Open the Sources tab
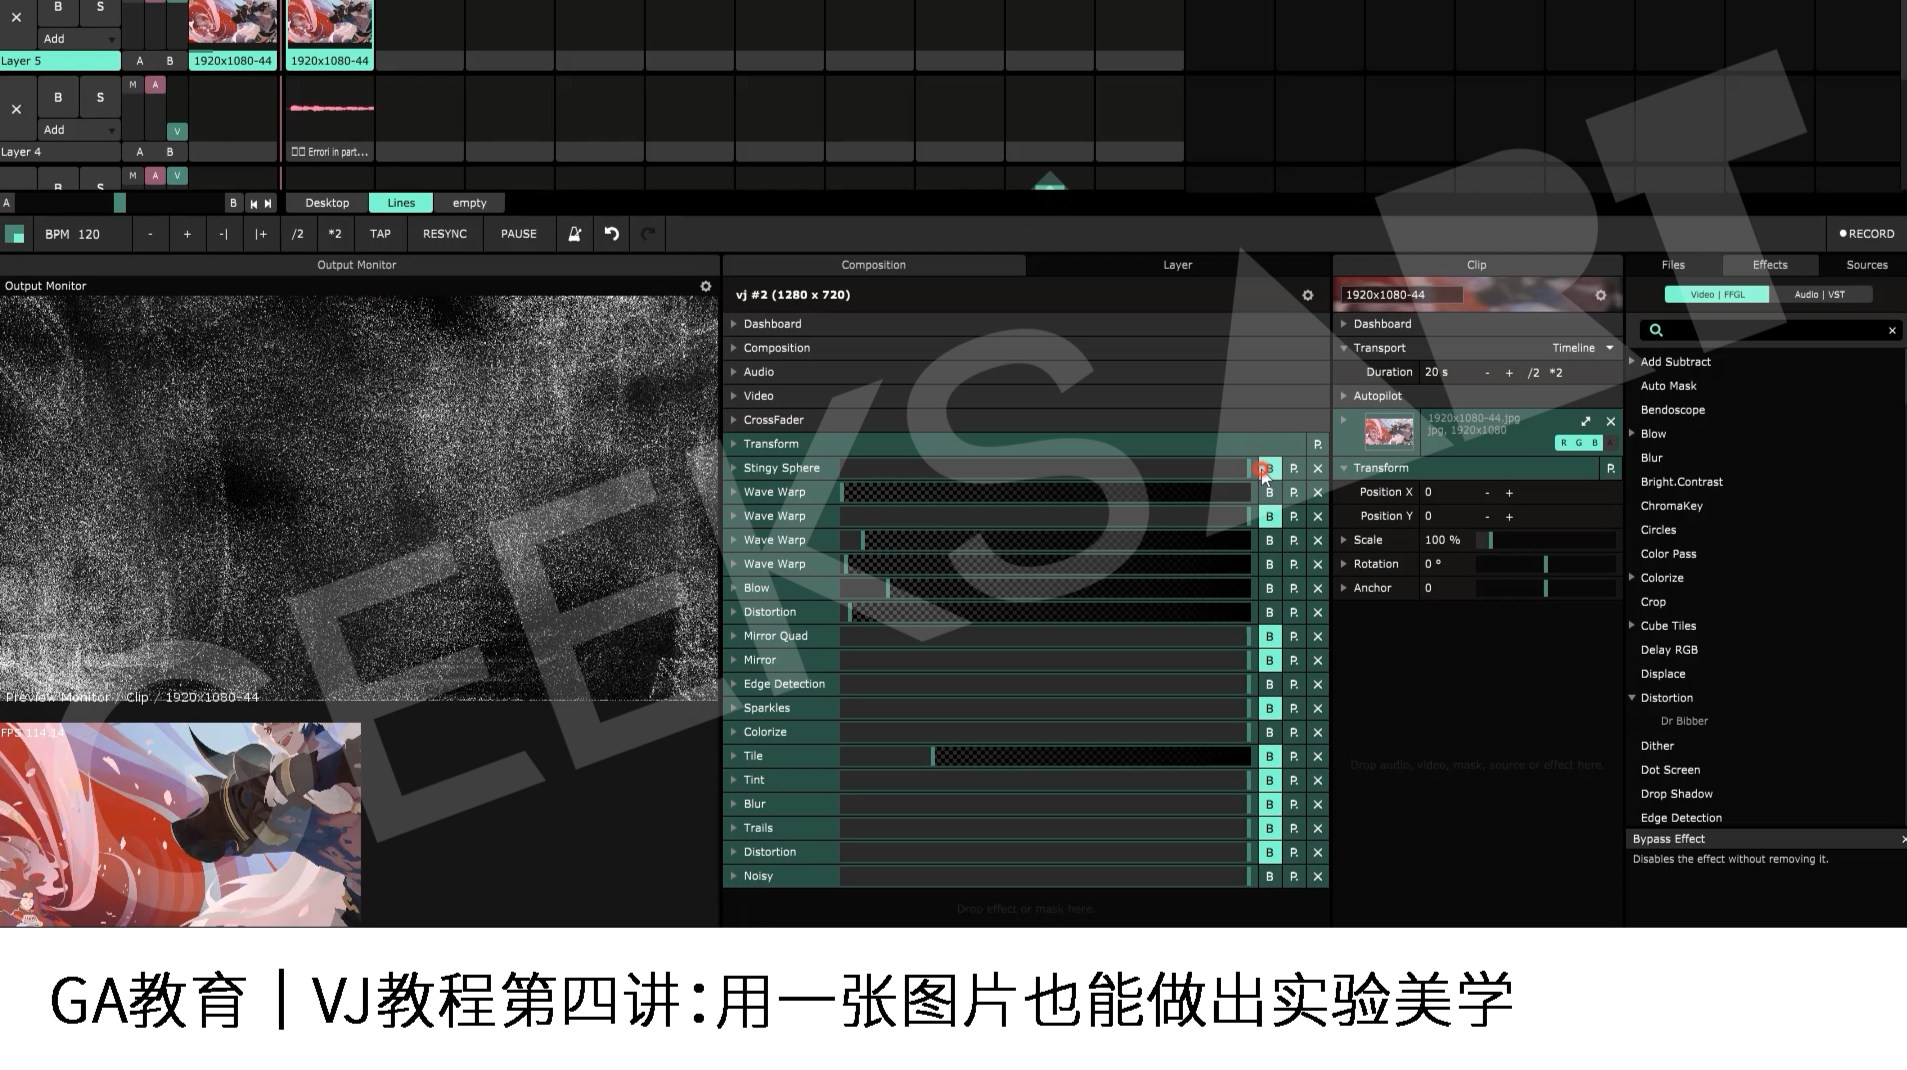 (1866, 265)
